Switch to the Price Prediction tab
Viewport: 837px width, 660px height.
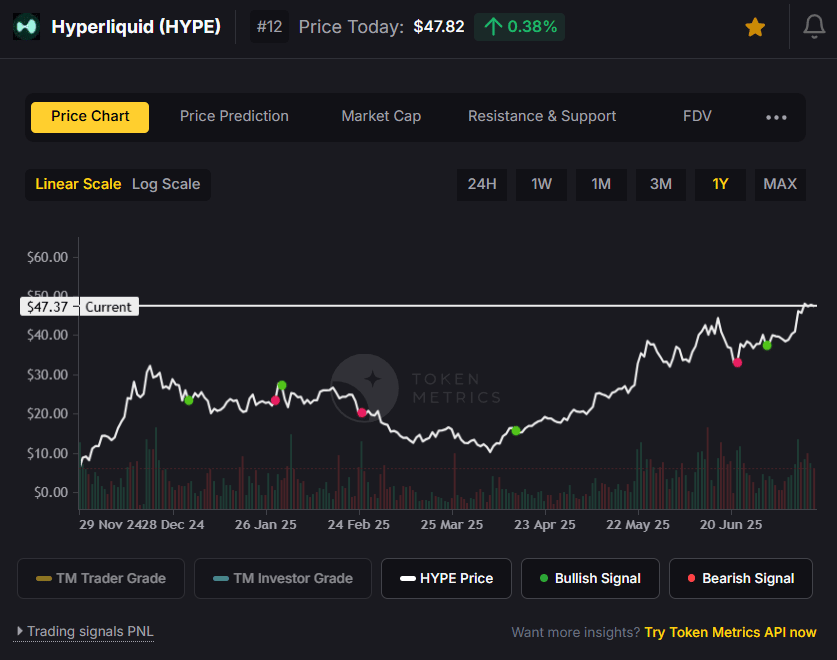pos(234,116)
